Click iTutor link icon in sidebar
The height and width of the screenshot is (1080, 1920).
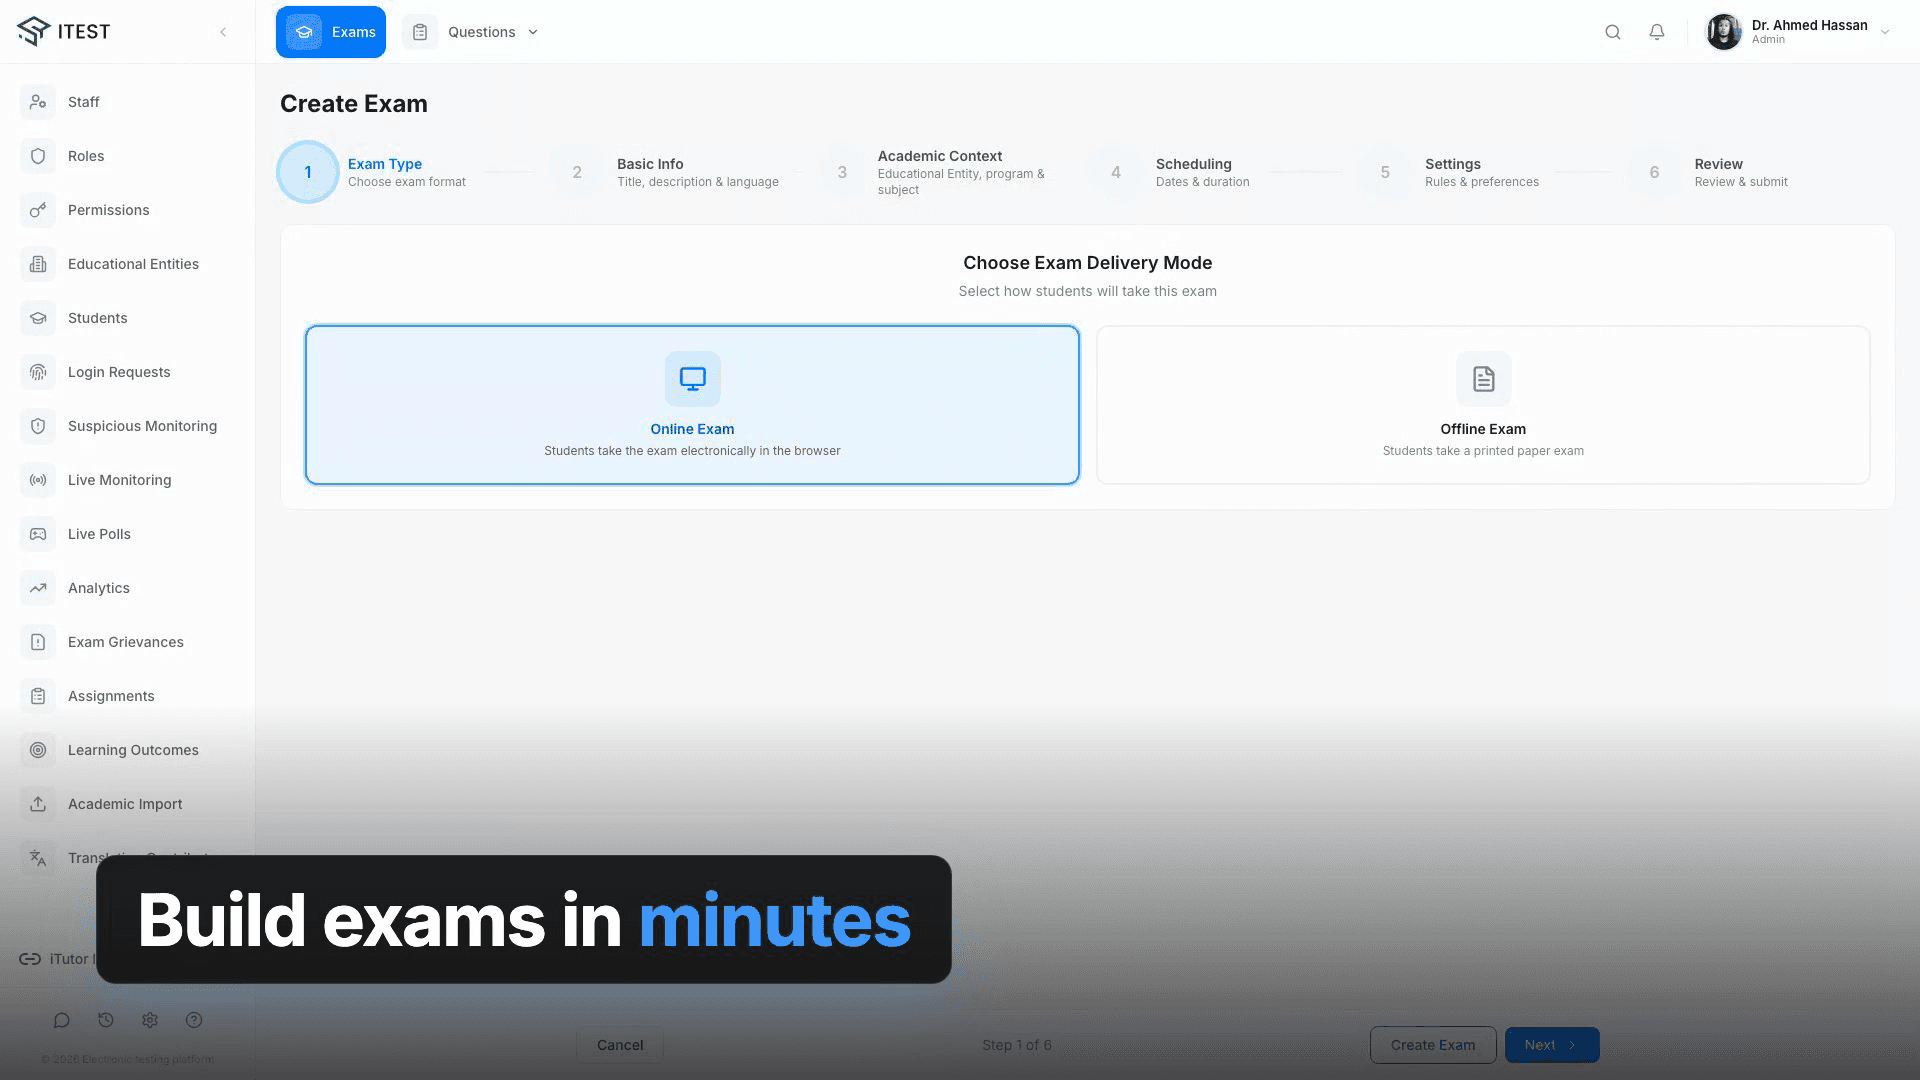click(30, 959)
